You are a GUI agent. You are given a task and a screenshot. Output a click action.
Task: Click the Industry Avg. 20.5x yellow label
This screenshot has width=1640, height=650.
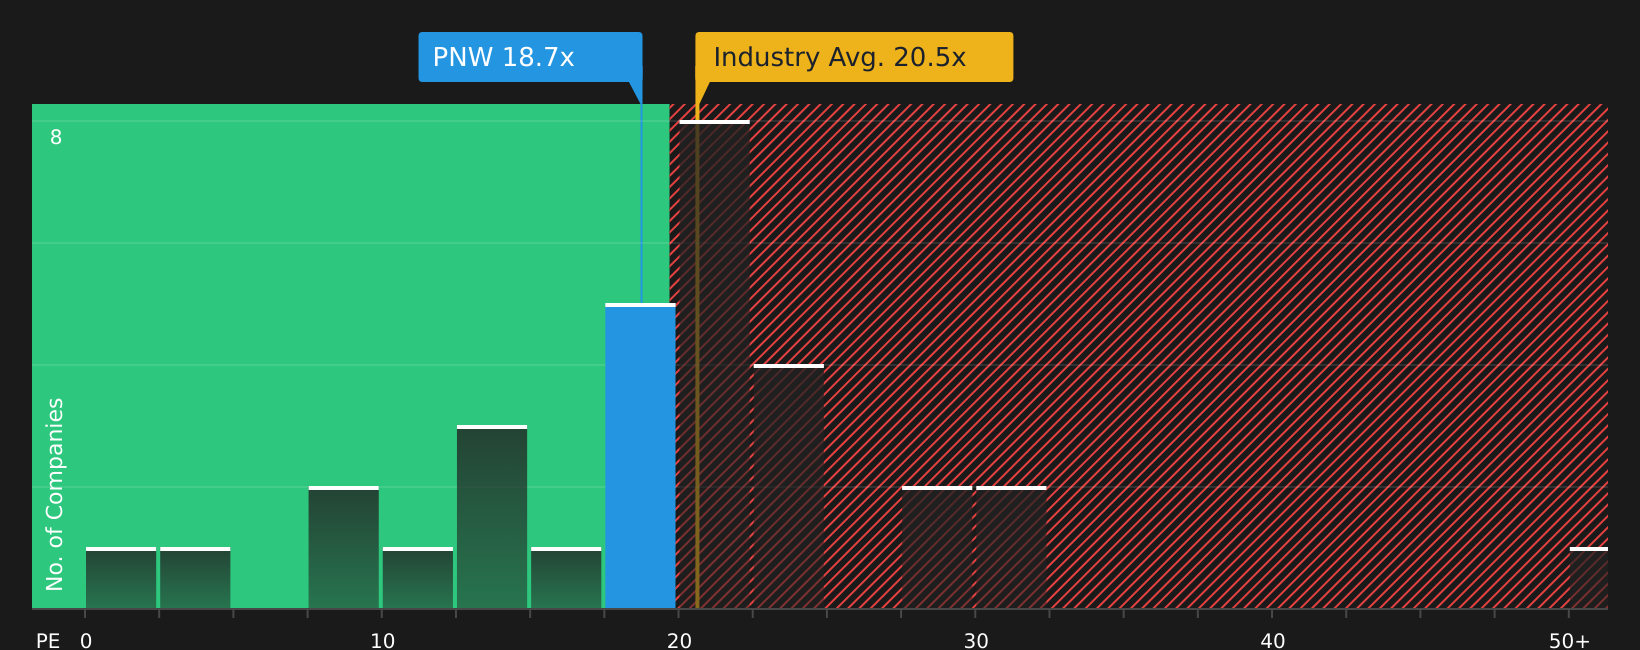click(x=854, y=57)
